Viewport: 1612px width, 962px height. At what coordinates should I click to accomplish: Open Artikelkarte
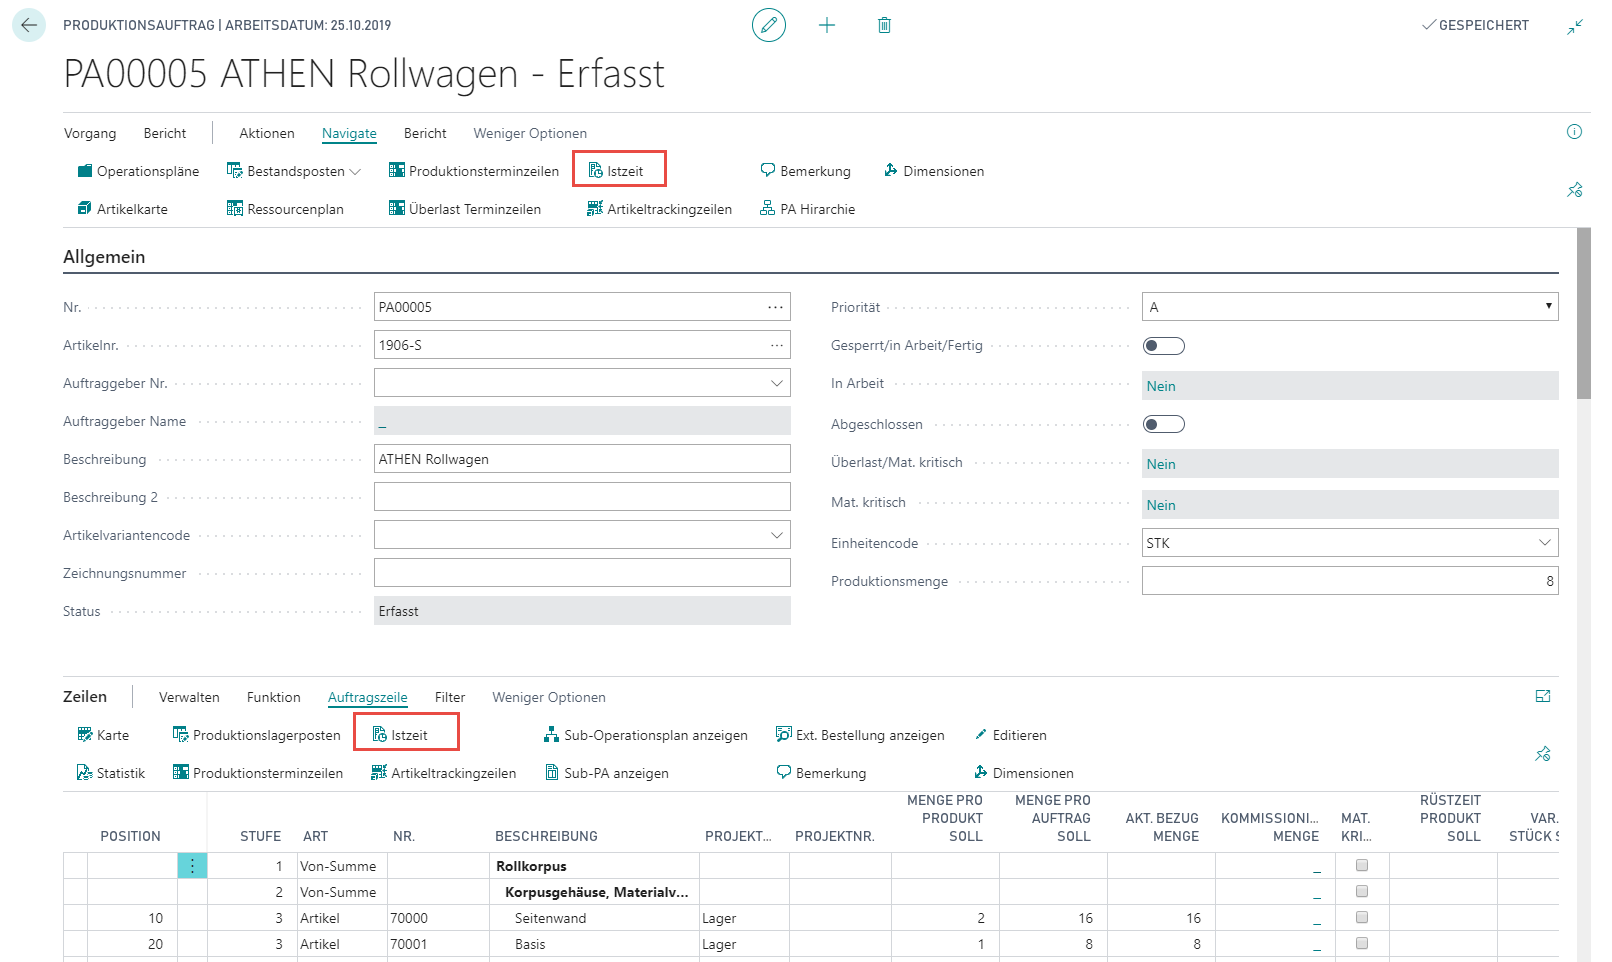[x=122, y=209]
